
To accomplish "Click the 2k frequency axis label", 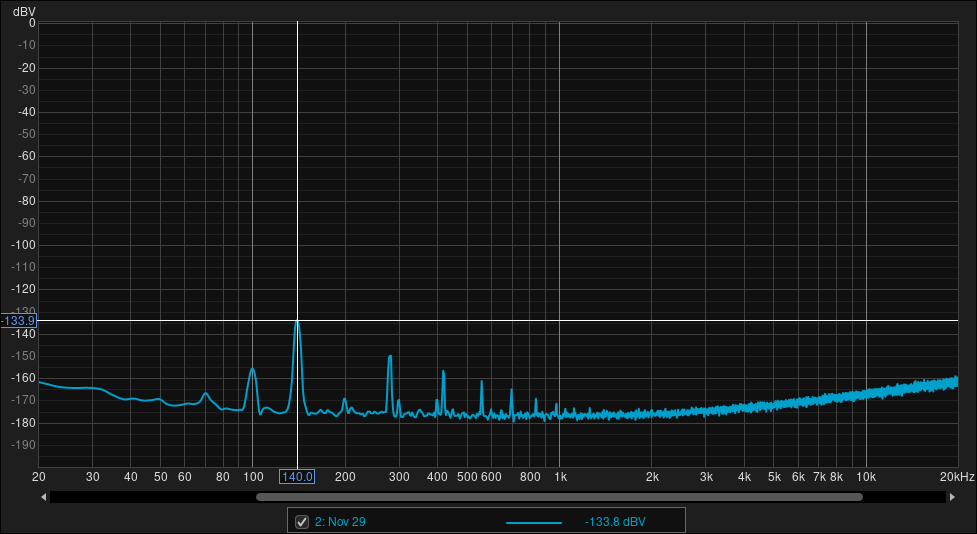I will (x=652, y=477).
